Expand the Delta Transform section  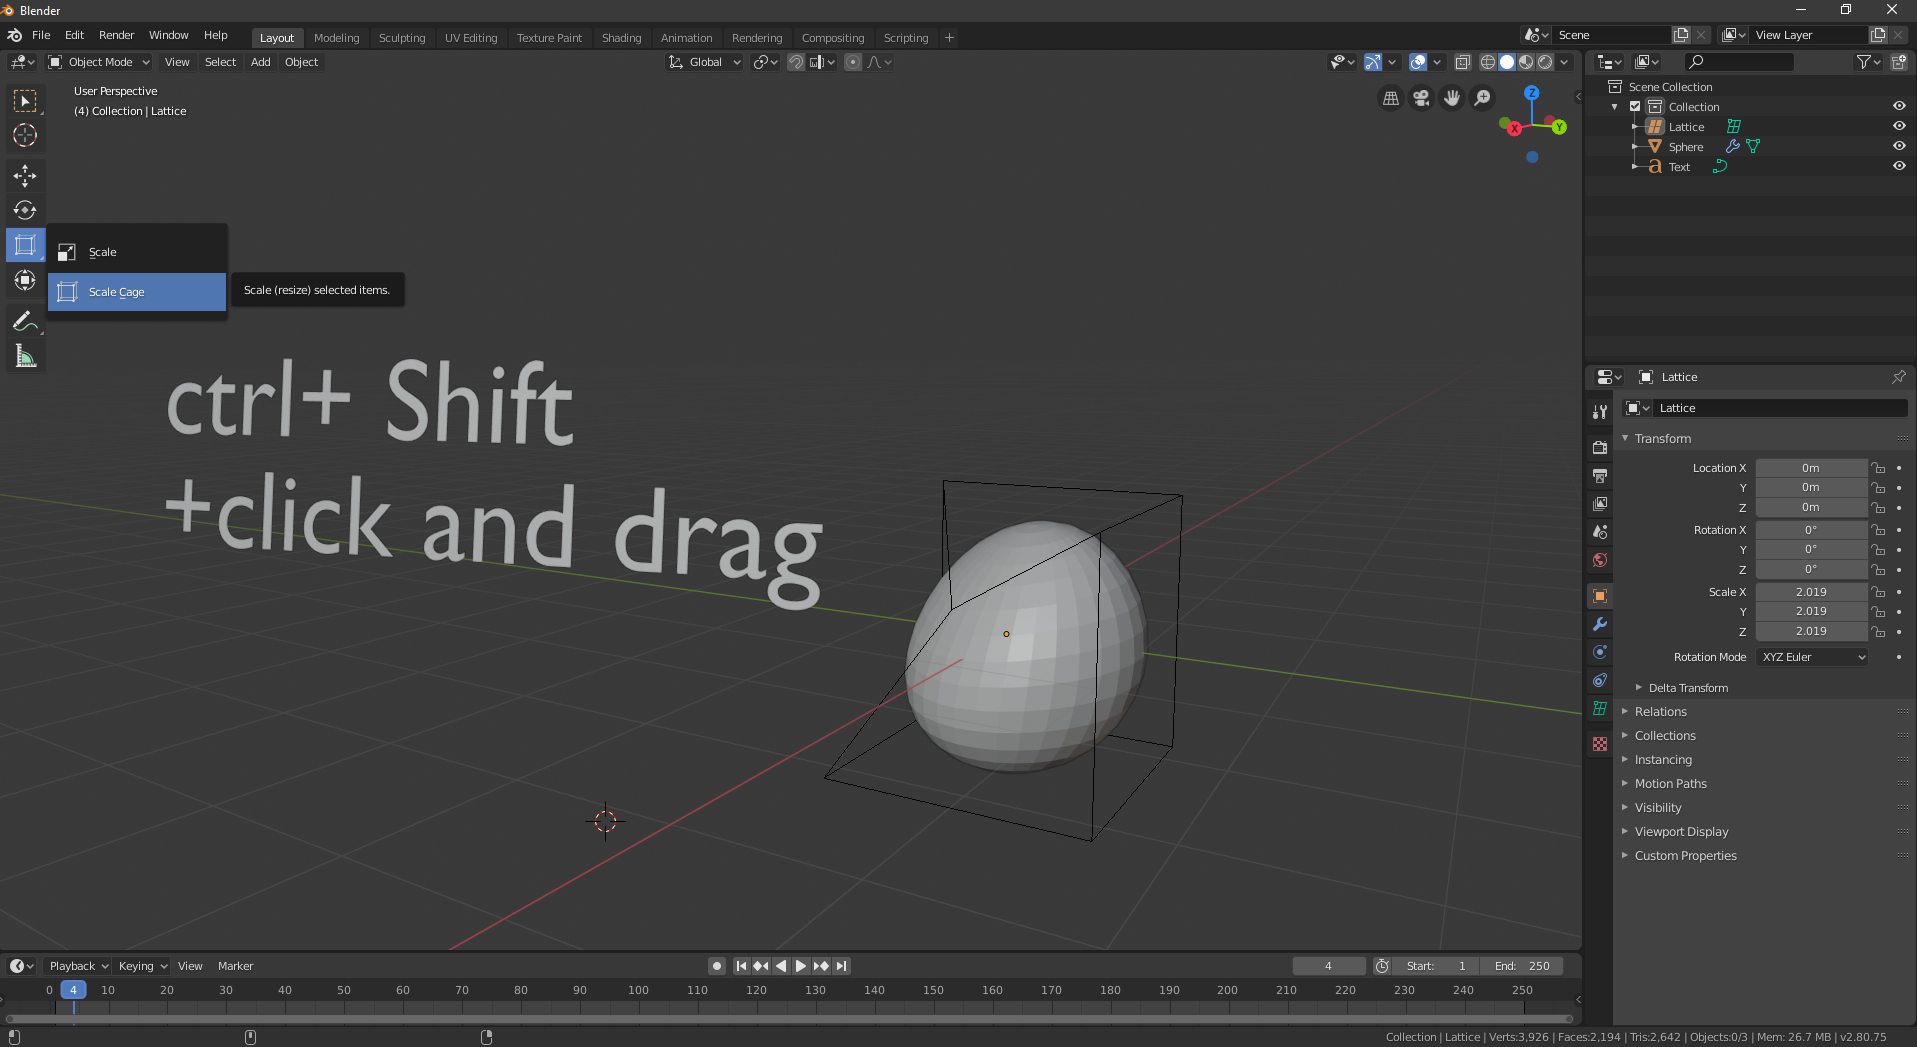tap(1687, 688)
